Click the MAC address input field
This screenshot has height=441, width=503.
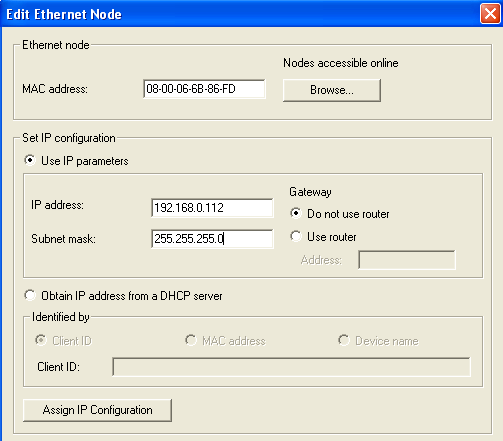204,89
